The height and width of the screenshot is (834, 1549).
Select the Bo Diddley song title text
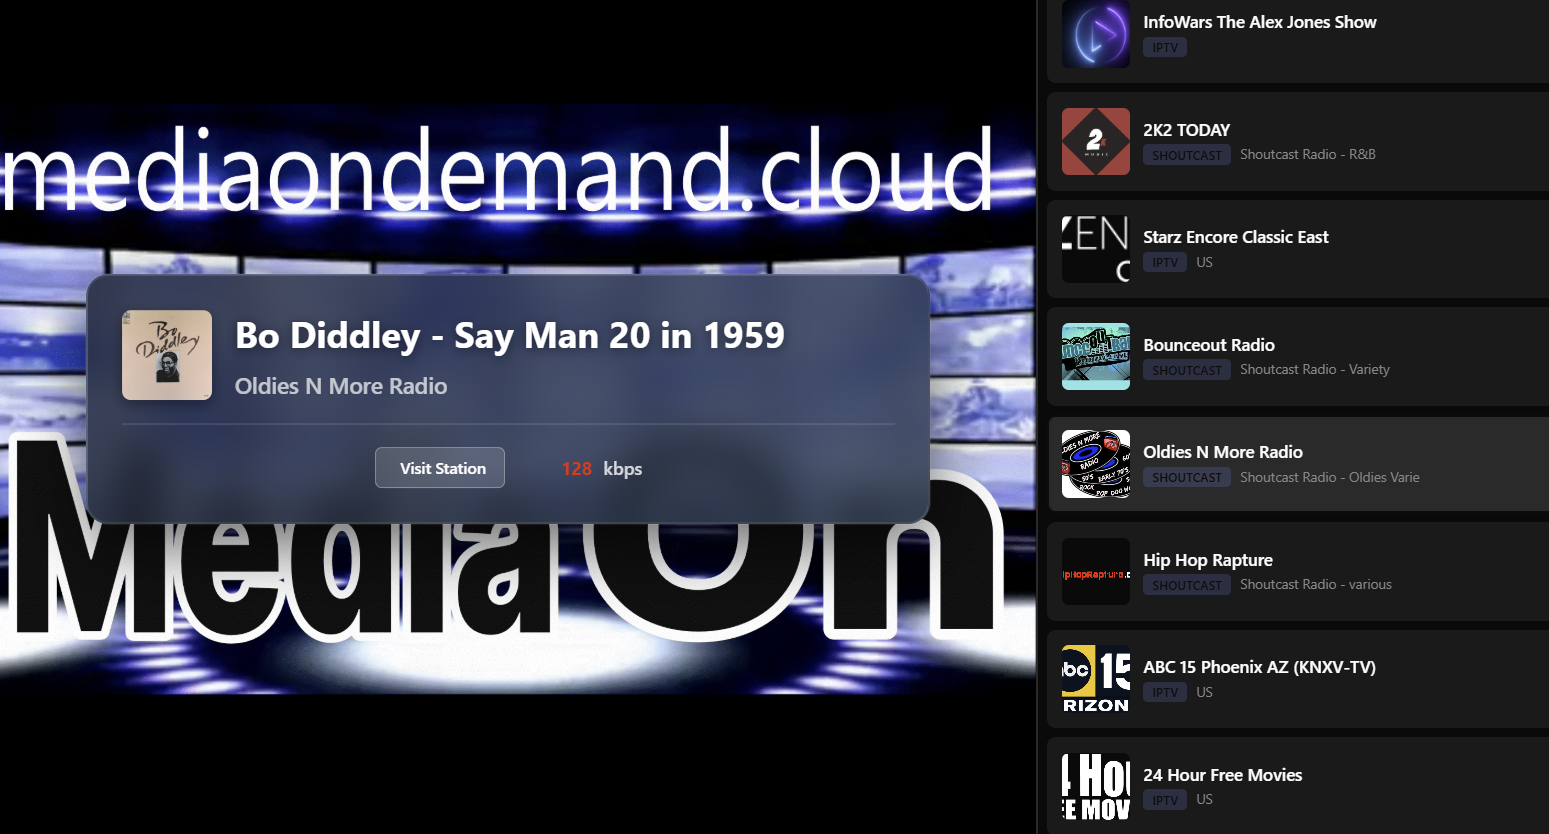click(x=509, y=336)
